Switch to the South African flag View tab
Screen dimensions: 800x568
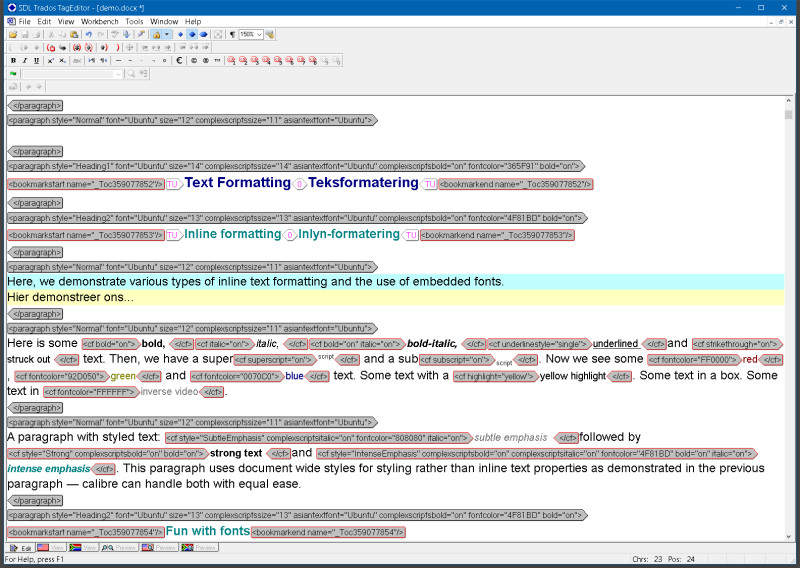83,548
